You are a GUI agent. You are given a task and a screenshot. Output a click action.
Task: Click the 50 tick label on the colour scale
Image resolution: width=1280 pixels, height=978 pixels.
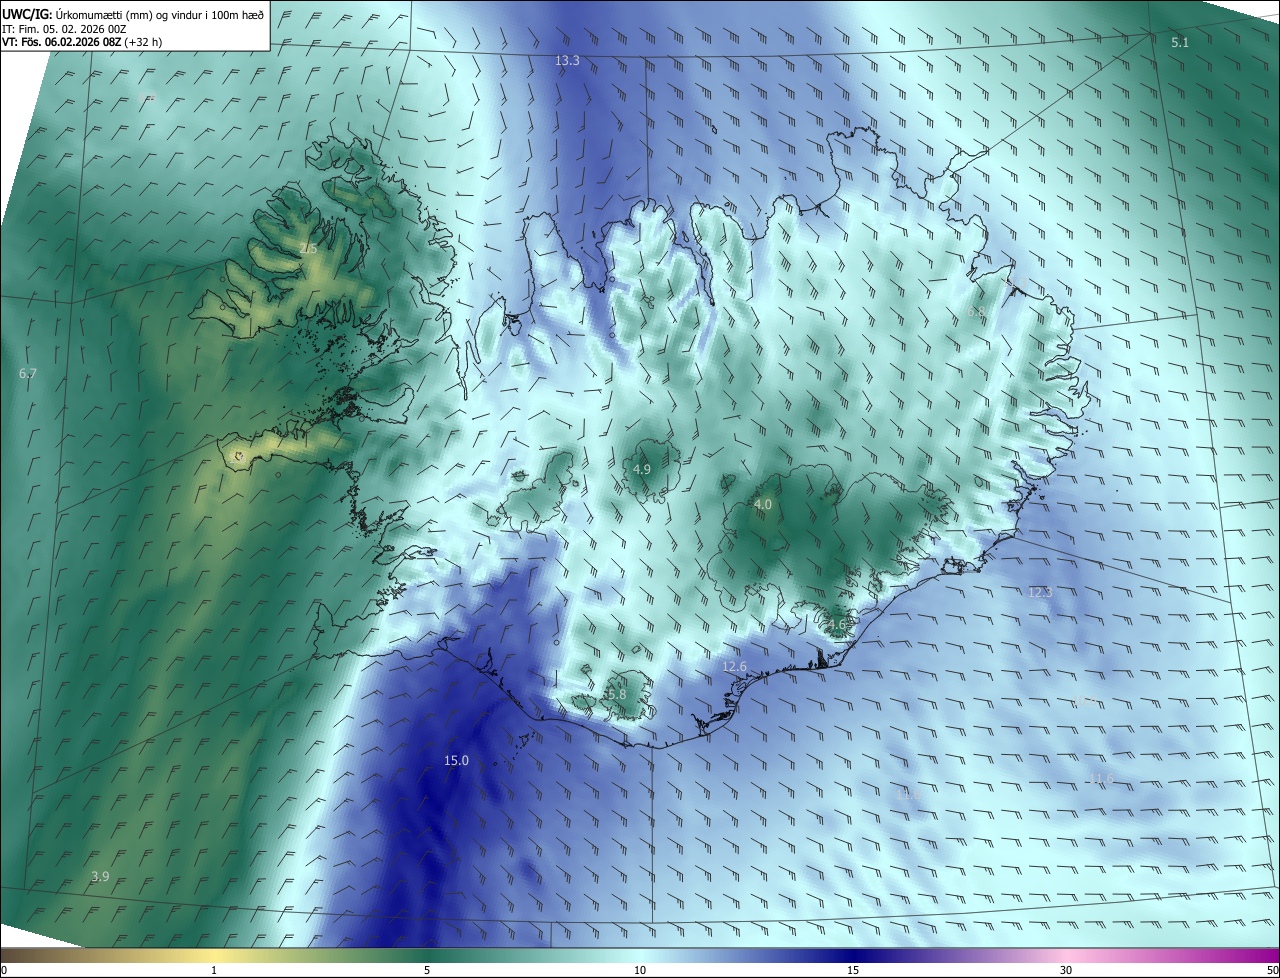1272,970
